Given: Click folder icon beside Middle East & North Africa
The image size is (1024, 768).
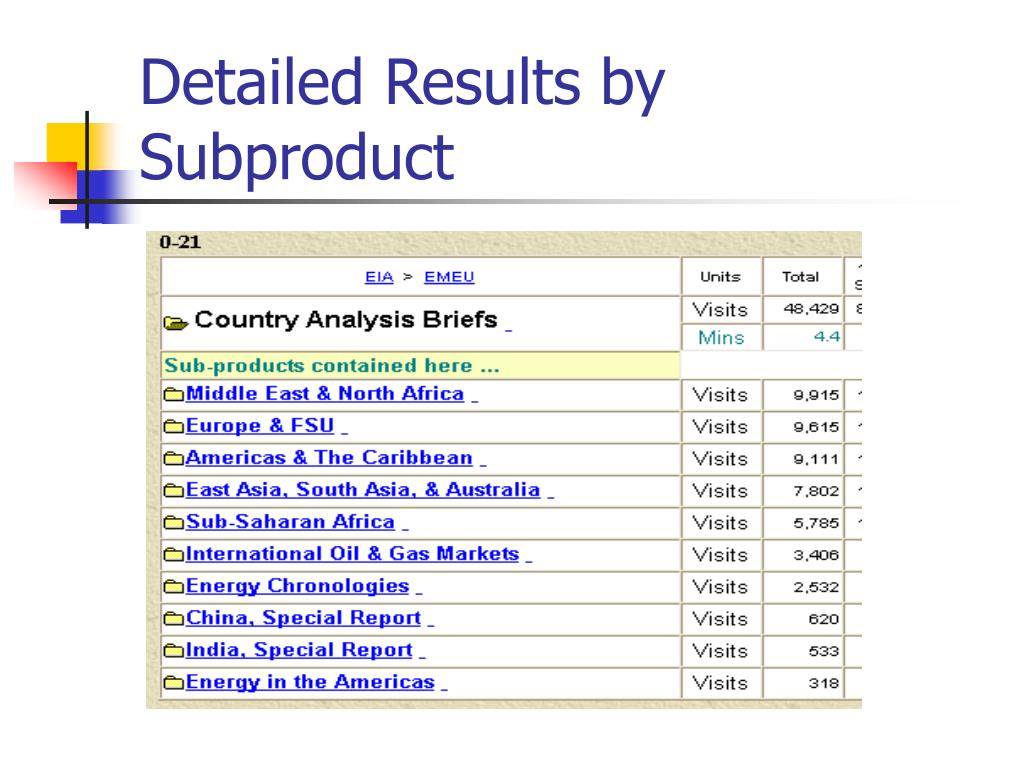Looking at the screenshot, I should [x=173, y=394].
